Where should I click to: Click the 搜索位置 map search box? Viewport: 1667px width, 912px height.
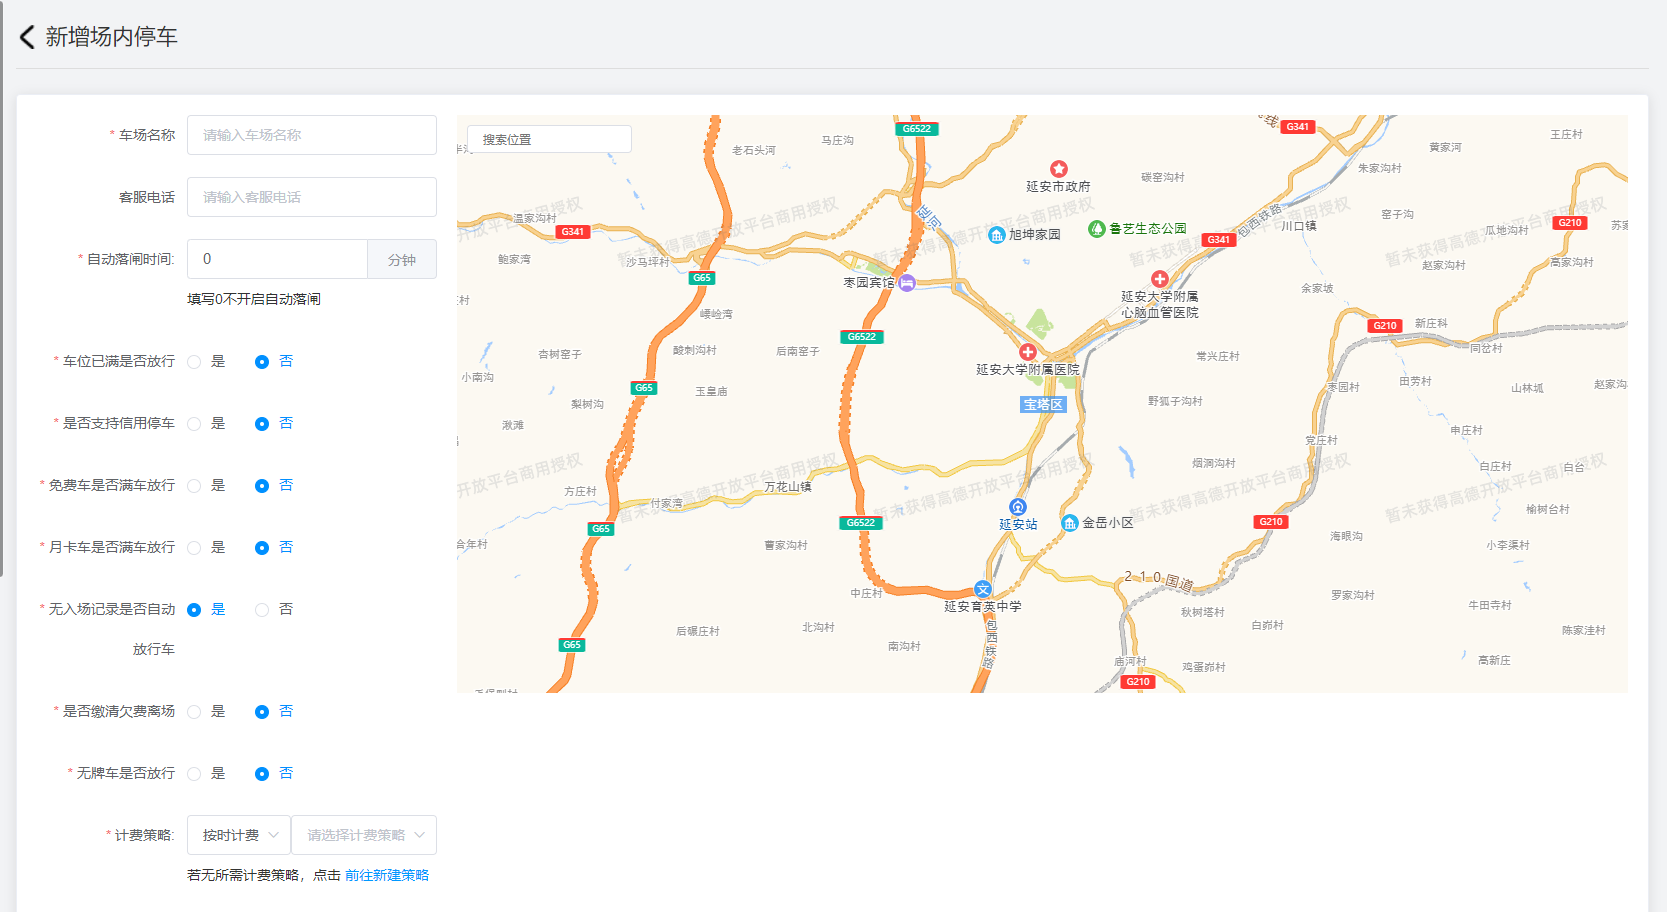tap(549, 139)
